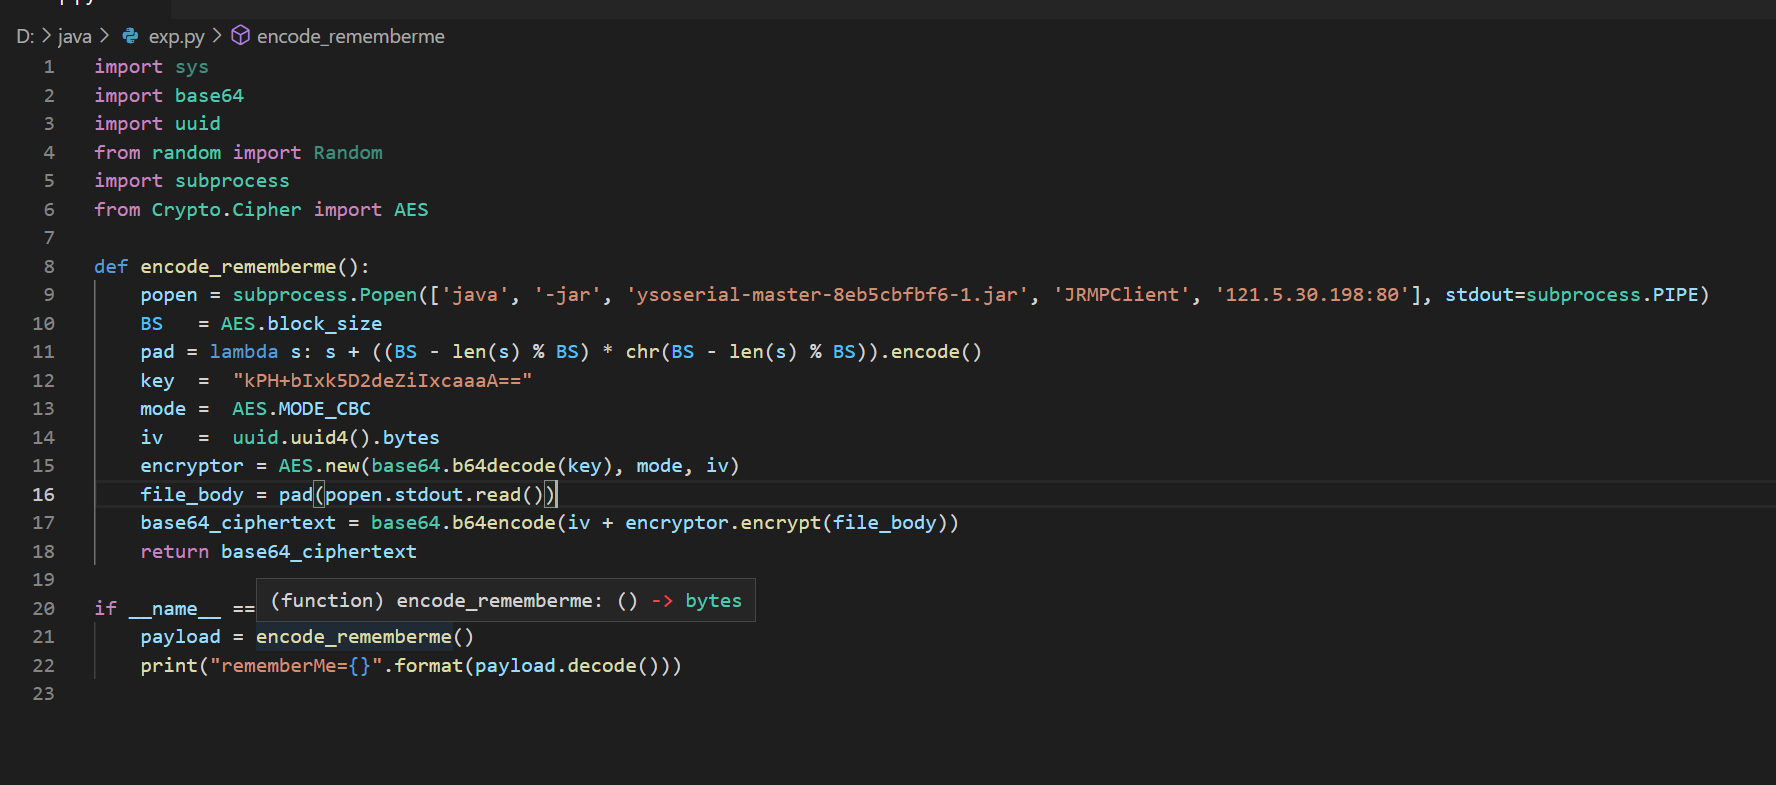Click the 'rememberMe={}' string

click(296, 666)
